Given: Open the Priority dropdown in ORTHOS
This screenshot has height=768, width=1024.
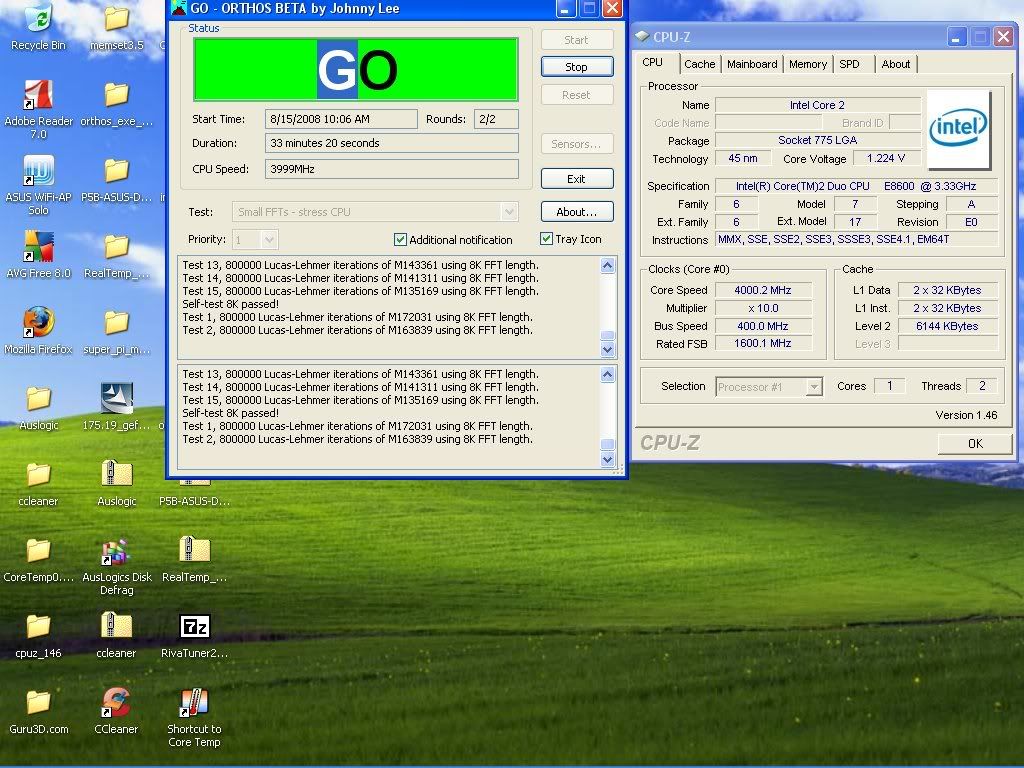Looking at the screenshot, I should pyautogui.click(x=269, y=240).
